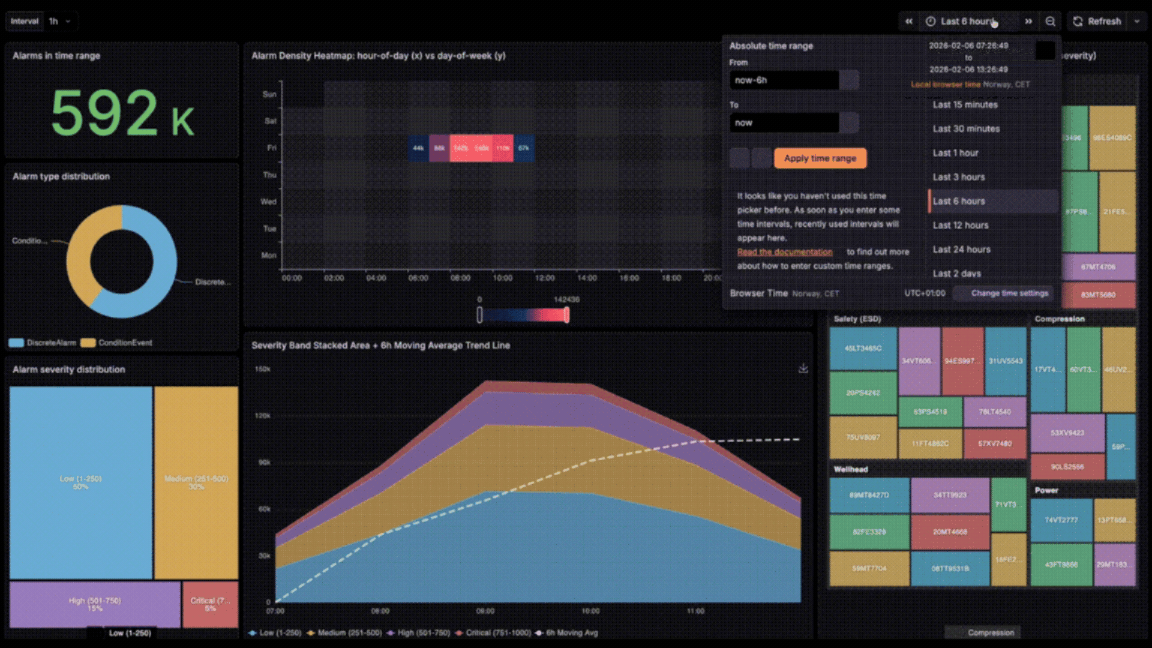The height and width of the screenshot is (648, 1152).
Task: Shift the time range forwards
Action: [x=1029, y=21]
